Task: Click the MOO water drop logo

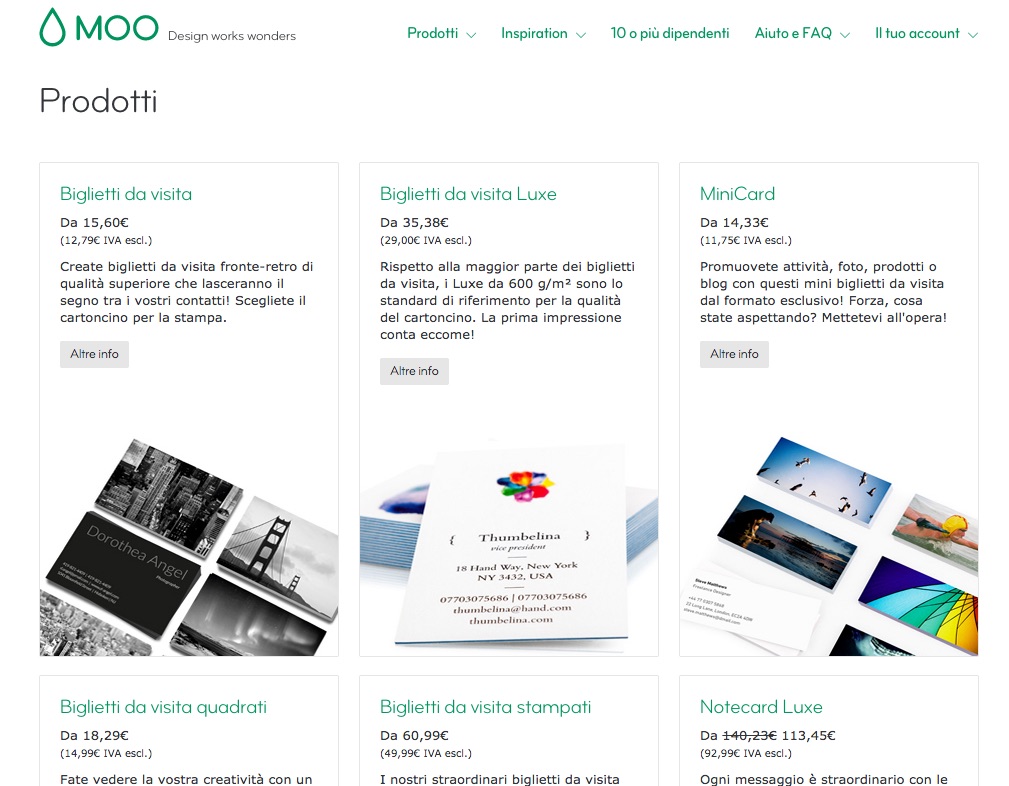Action: point(52,28)
